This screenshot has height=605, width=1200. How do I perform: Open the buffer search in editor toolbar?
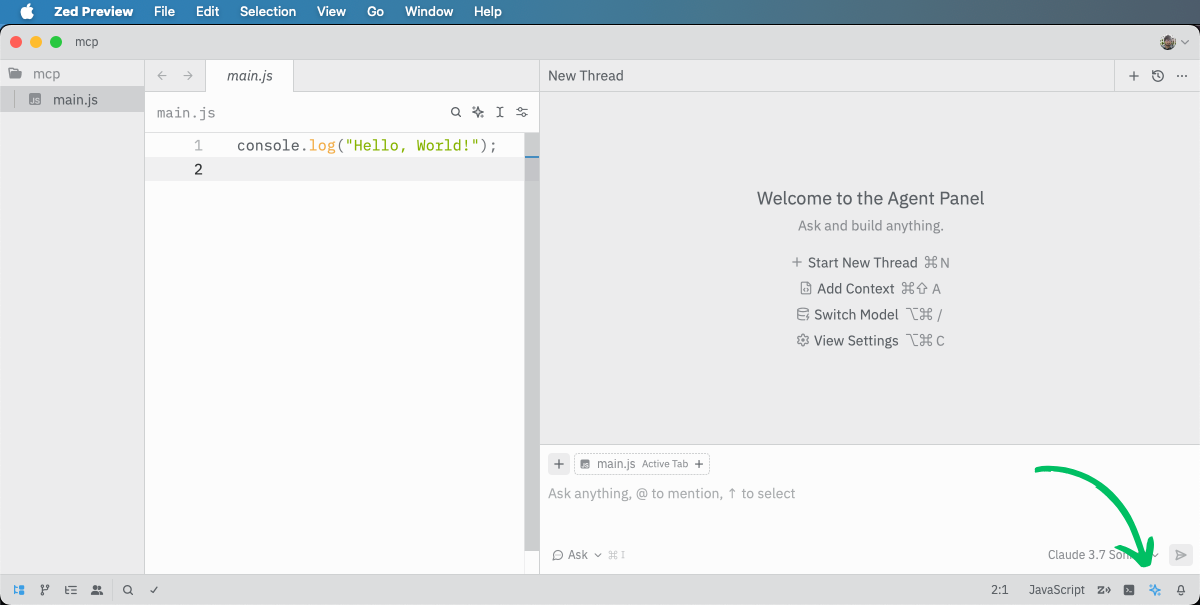[x=456, y=112]
